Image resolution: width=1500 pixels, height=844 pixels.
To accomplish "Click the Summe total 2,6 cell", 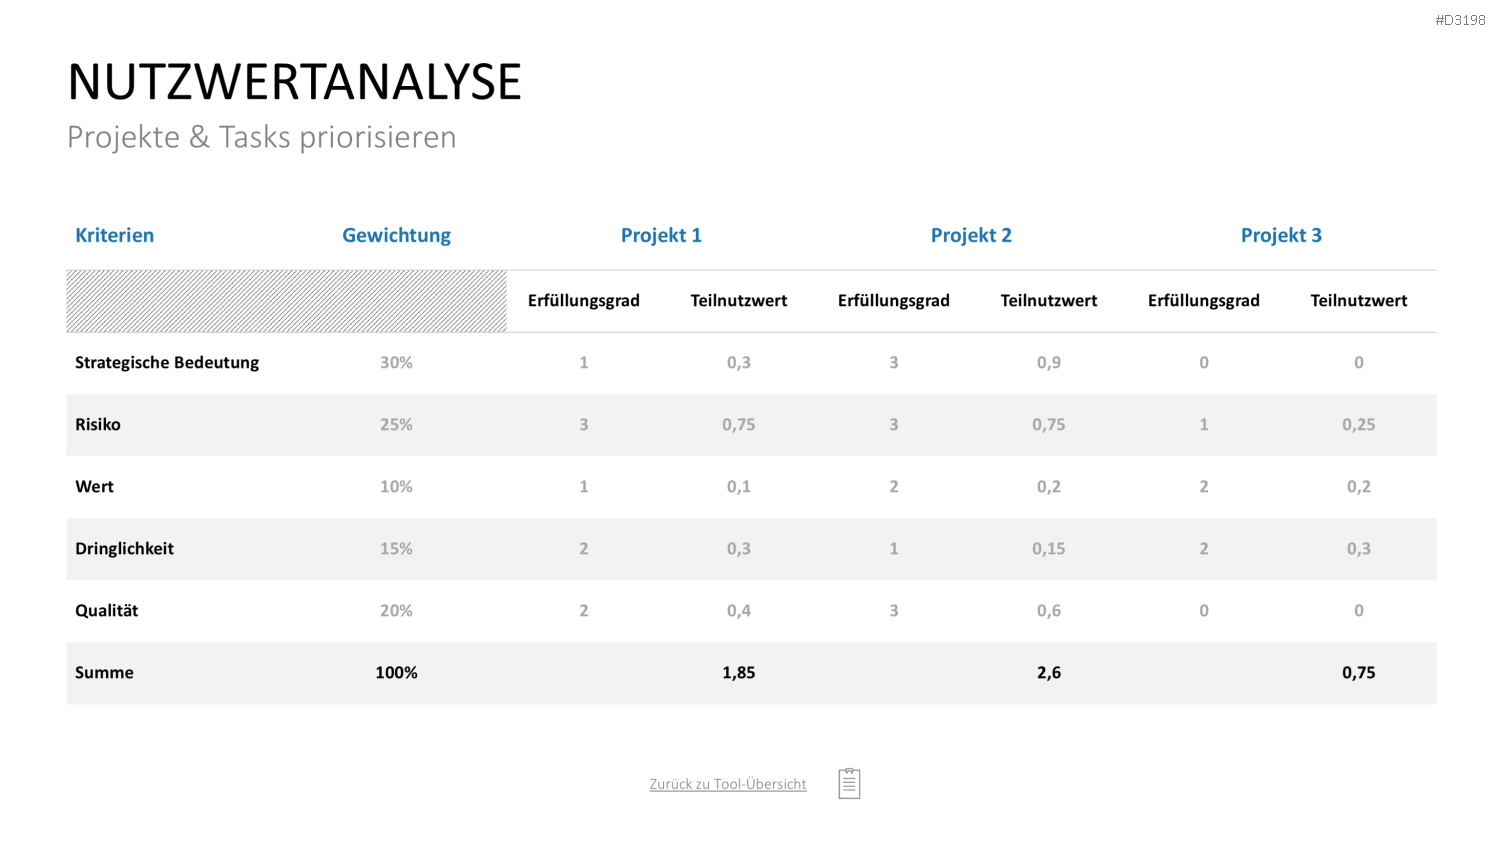I will click(1049, 673).
